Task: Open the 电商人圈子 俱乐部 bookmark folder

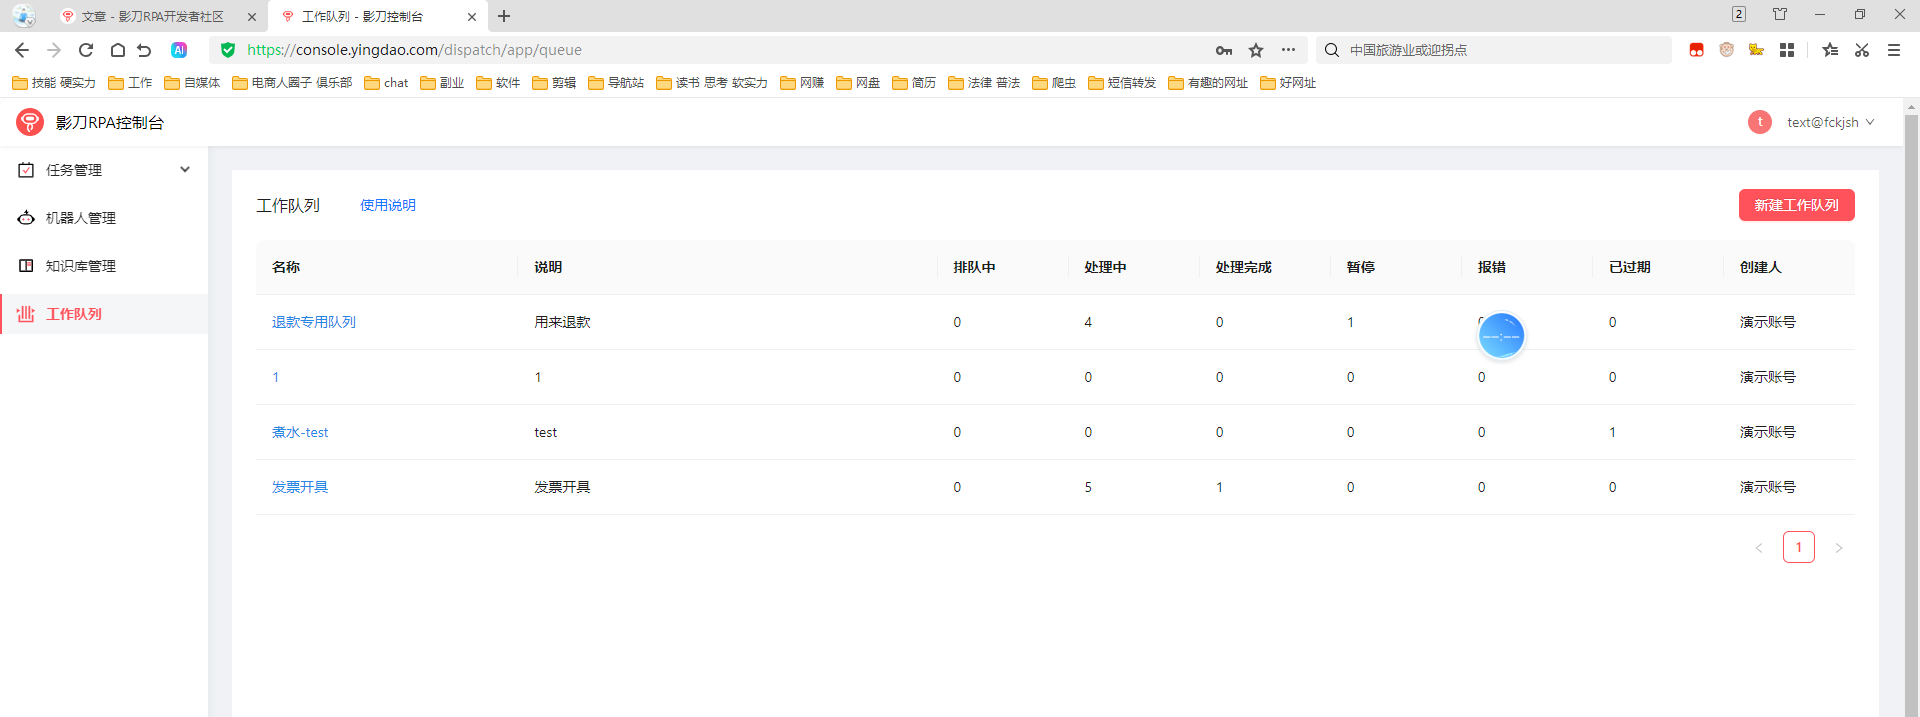Action: pyautogui.click(x=292, y=83)
